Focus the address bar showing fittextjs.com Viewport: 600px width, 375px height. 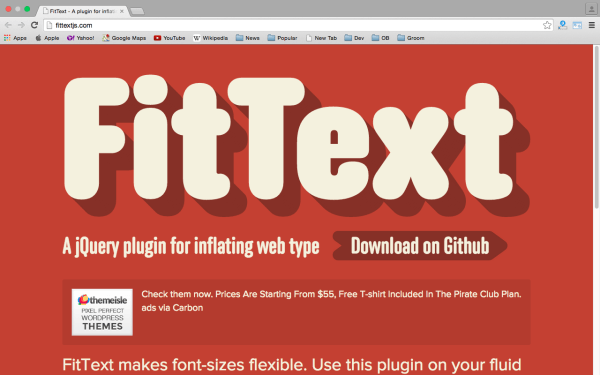tap(298, 25)
